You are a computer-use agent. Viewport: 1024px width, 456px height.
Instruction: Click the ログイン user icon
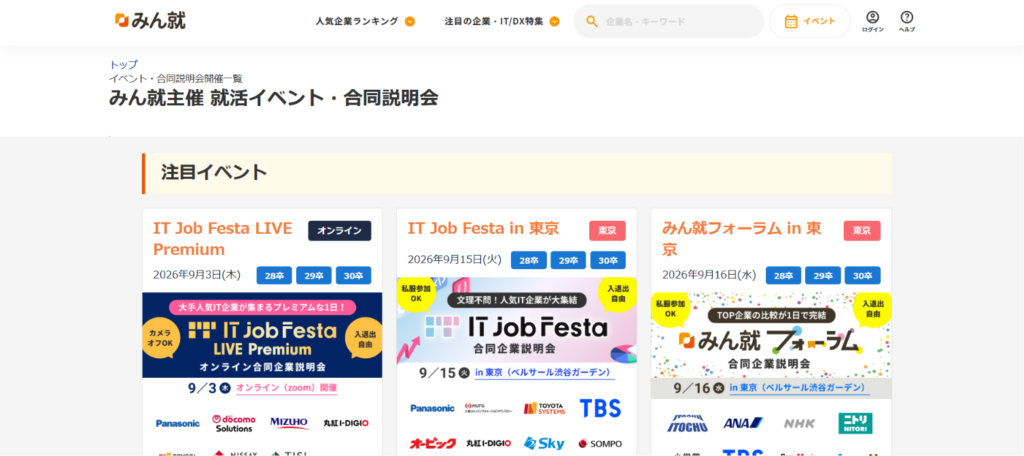pos(872,21)
